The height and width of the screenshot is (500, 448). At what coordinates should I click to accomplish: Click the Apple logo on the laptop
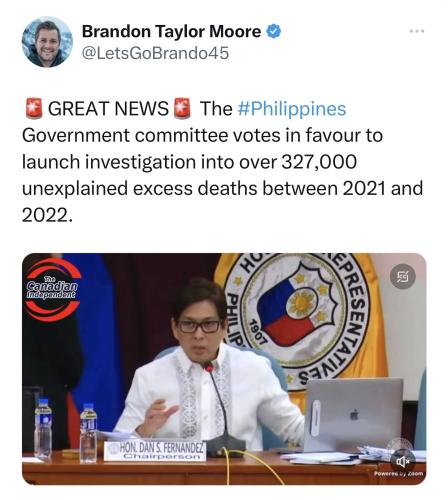(354, 415)
